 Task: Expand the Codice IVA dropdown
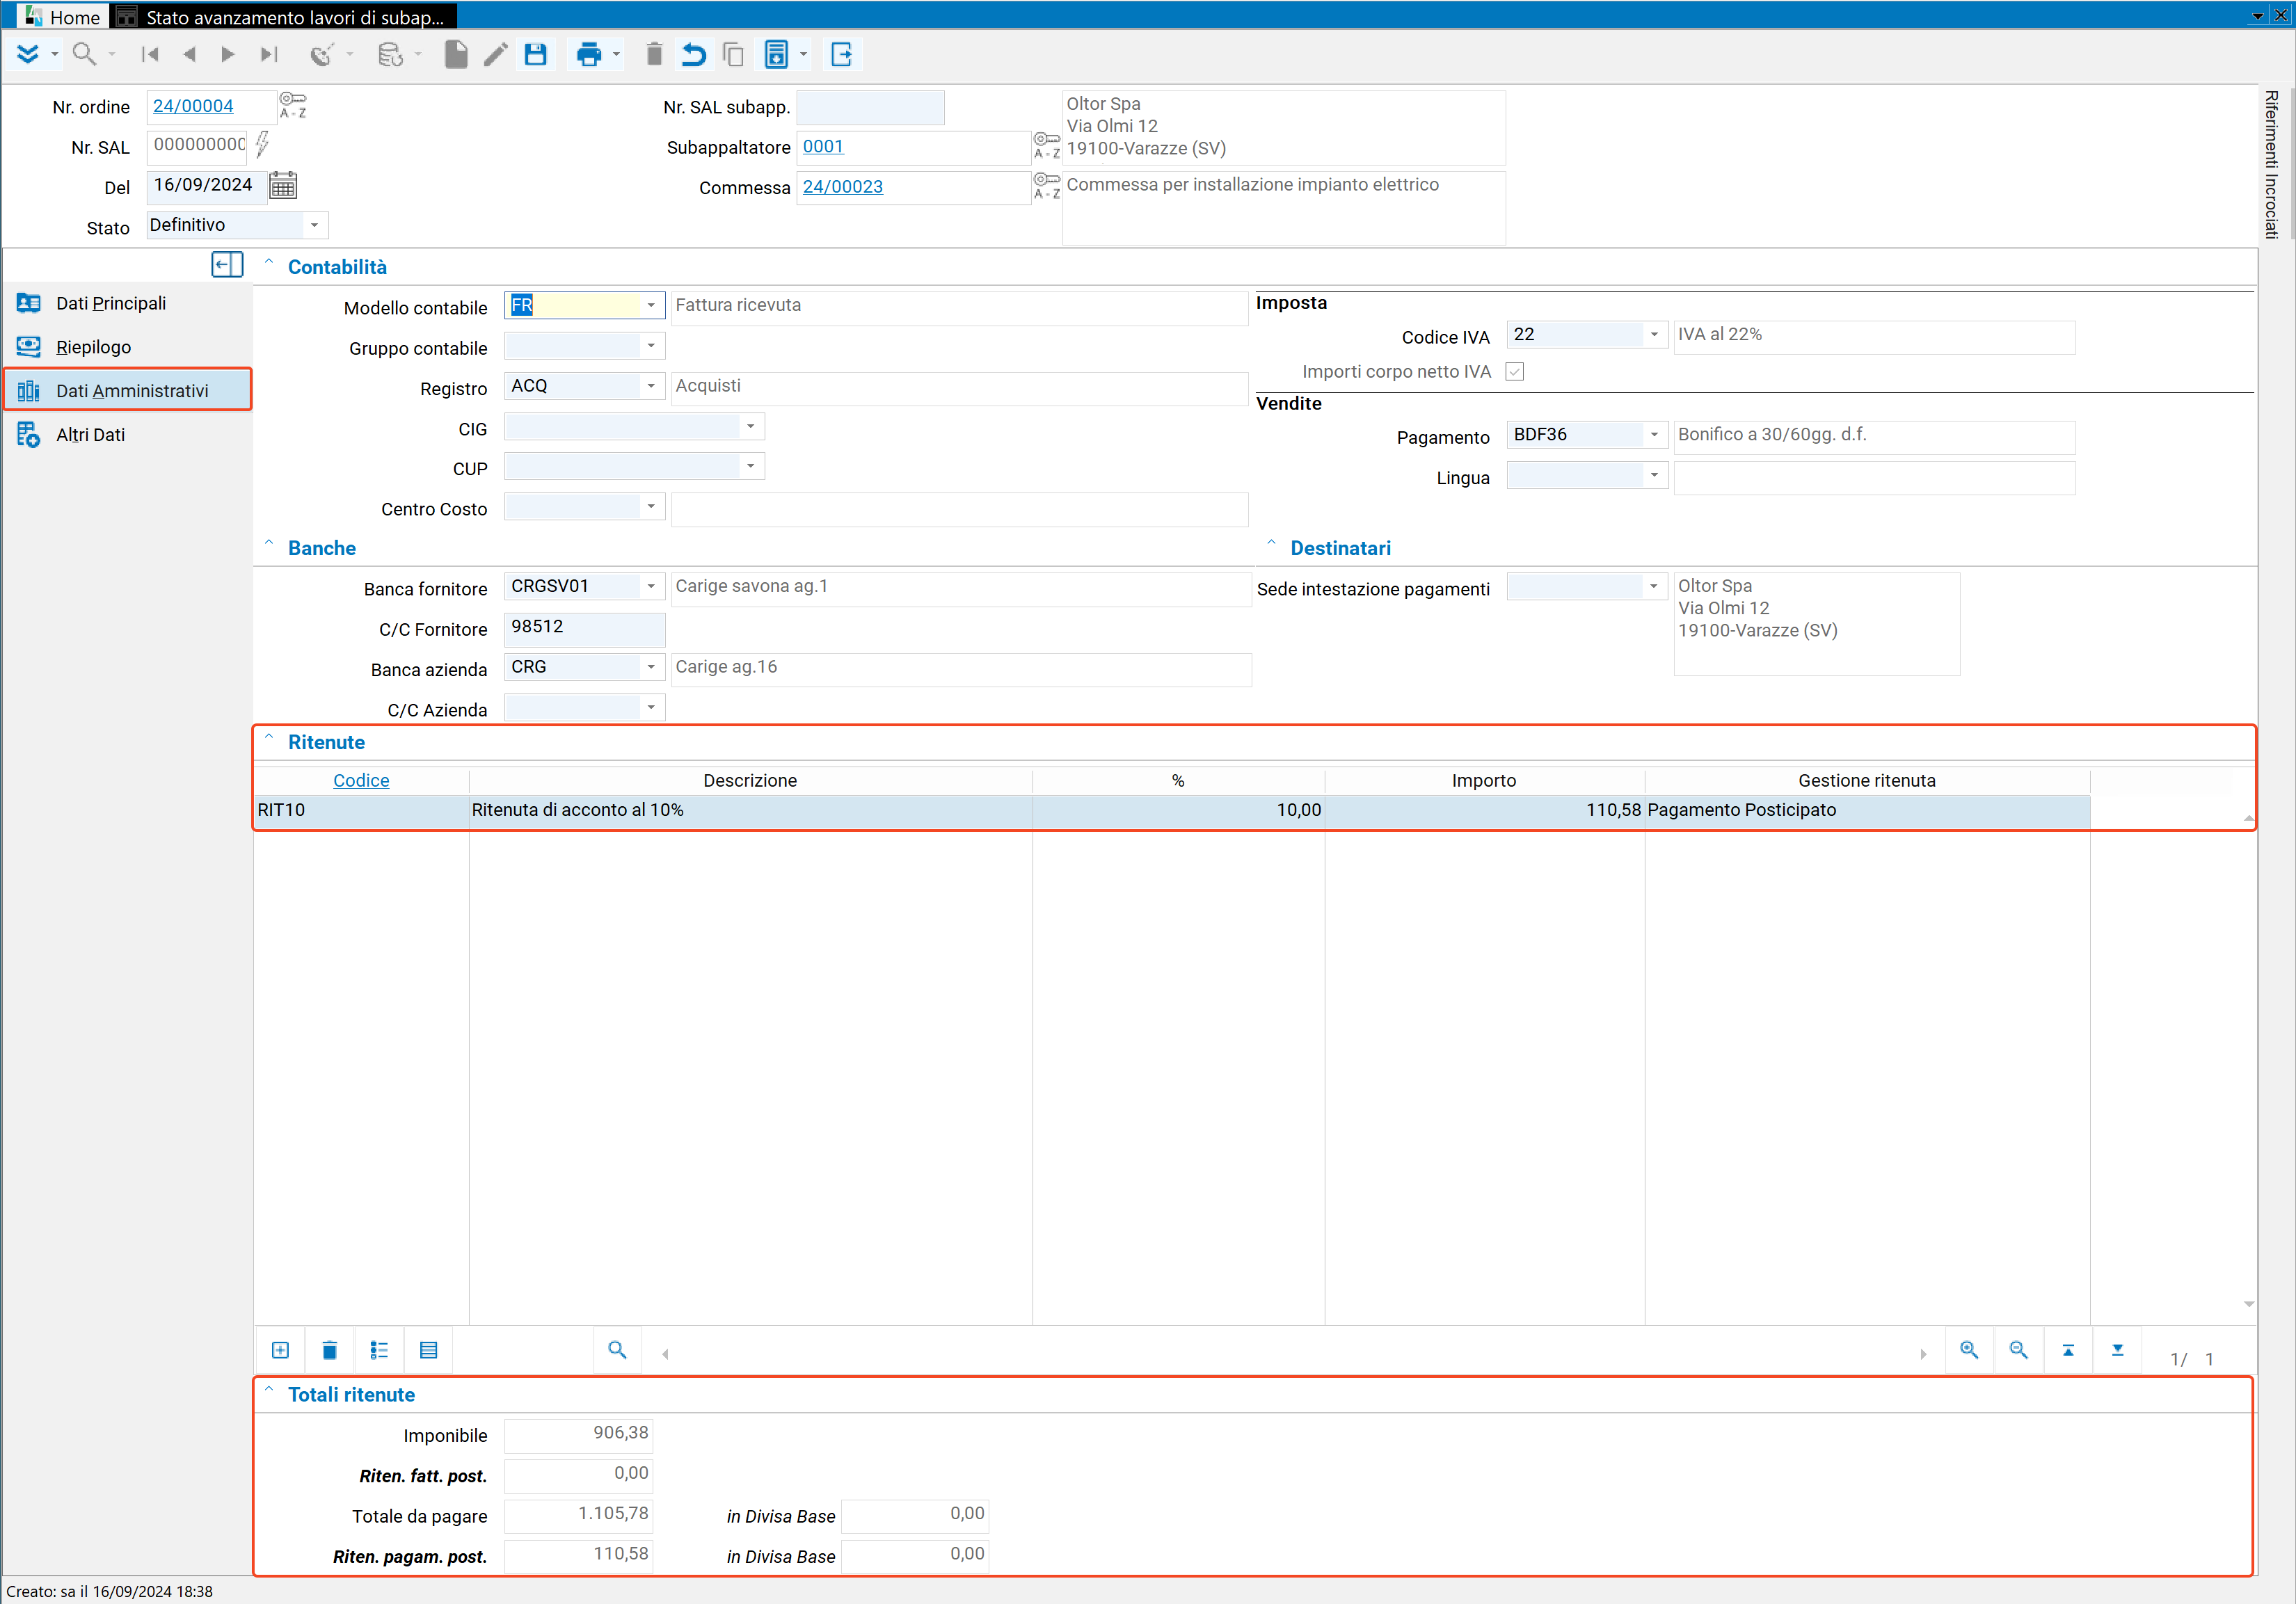pos(1654,335)
